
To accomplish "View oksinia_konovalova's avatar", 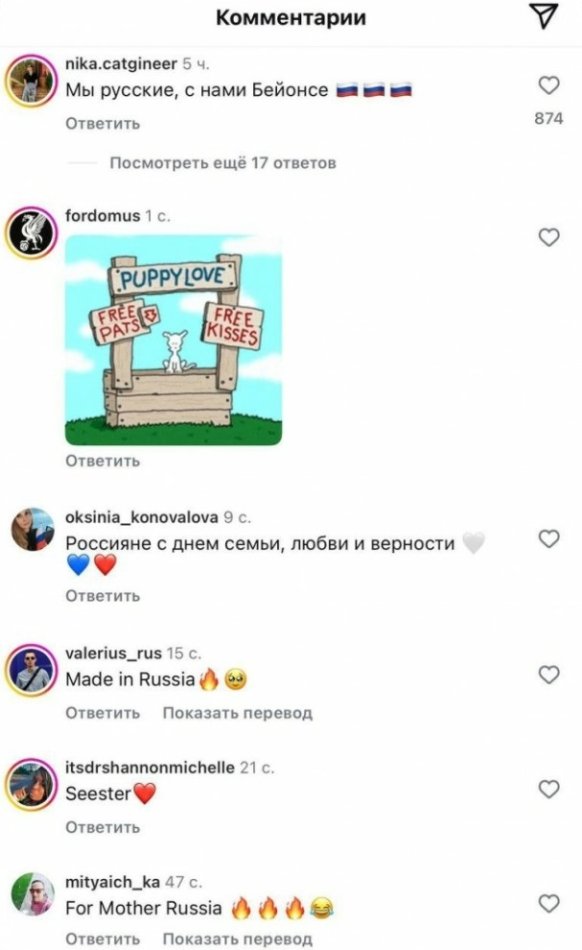I will click(32, 530).
